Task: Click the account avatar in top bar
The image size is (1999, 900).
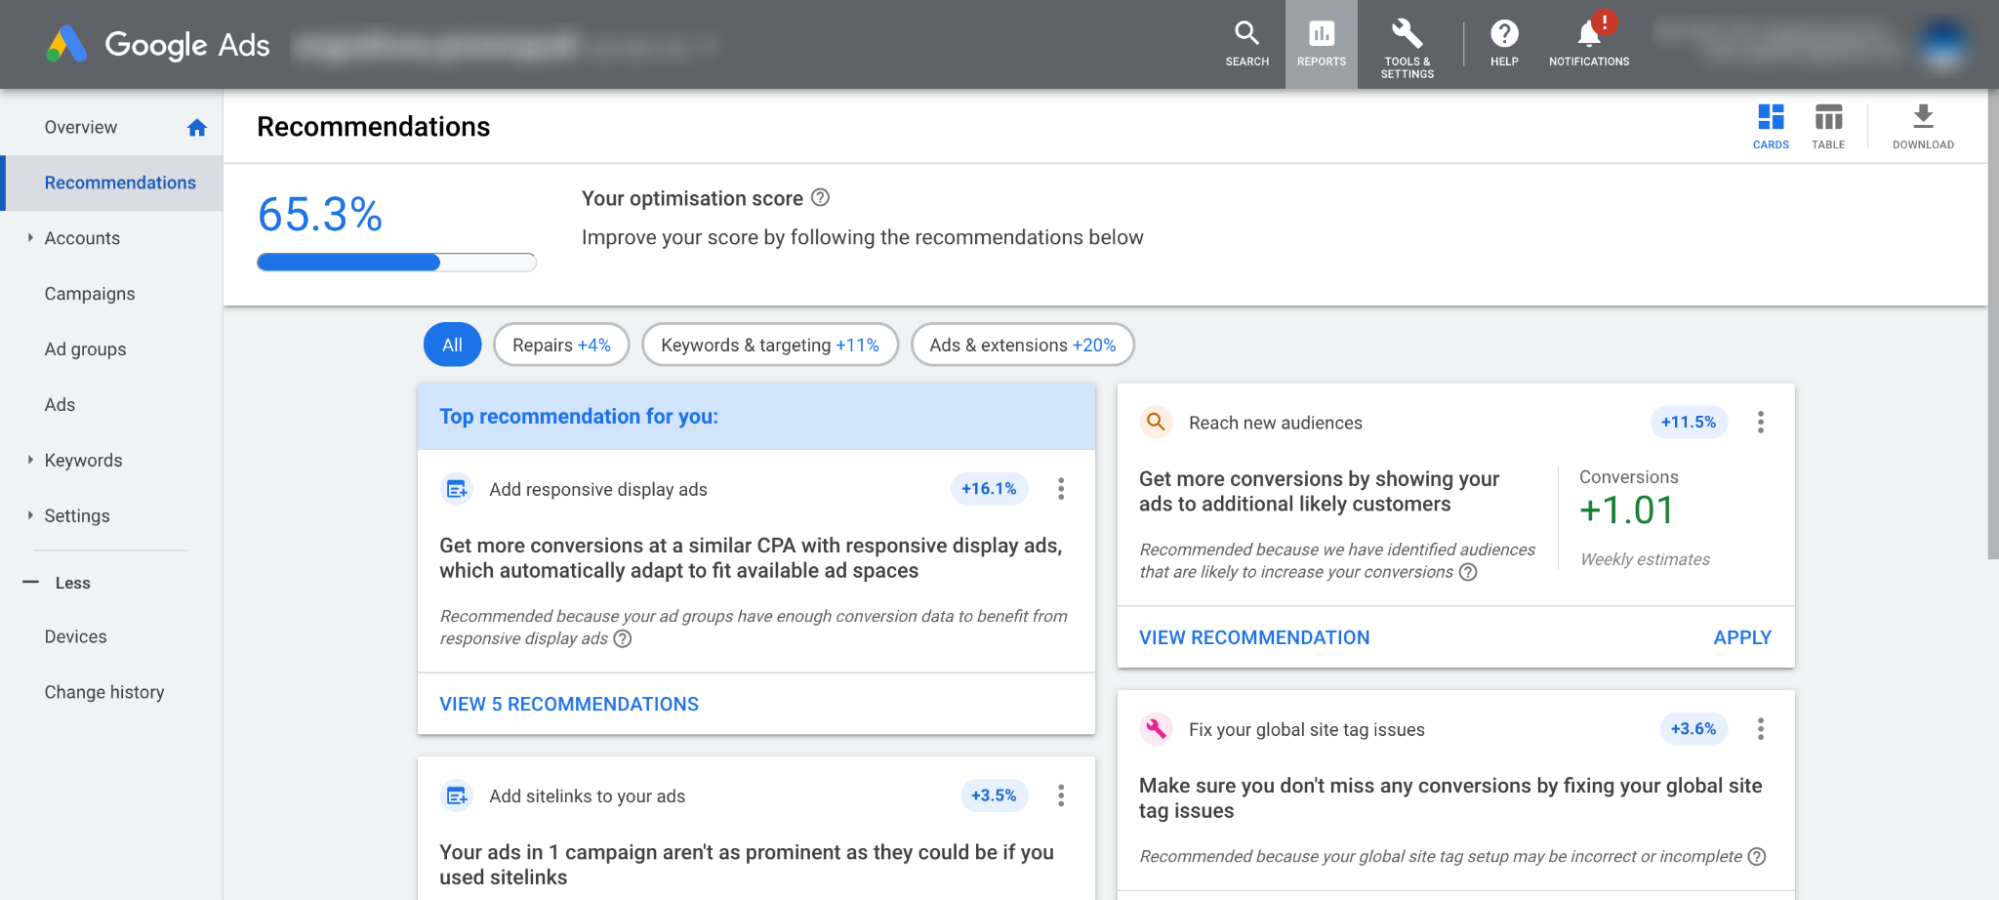Action: click(x=1943, y=45)
